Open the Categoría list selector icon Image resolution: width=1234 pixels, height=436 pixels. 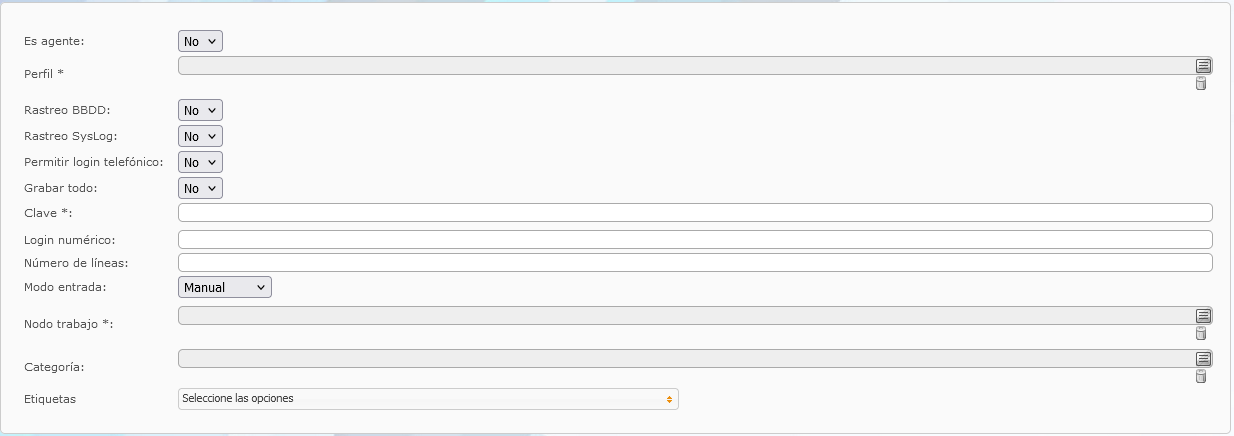[1203, 359]
